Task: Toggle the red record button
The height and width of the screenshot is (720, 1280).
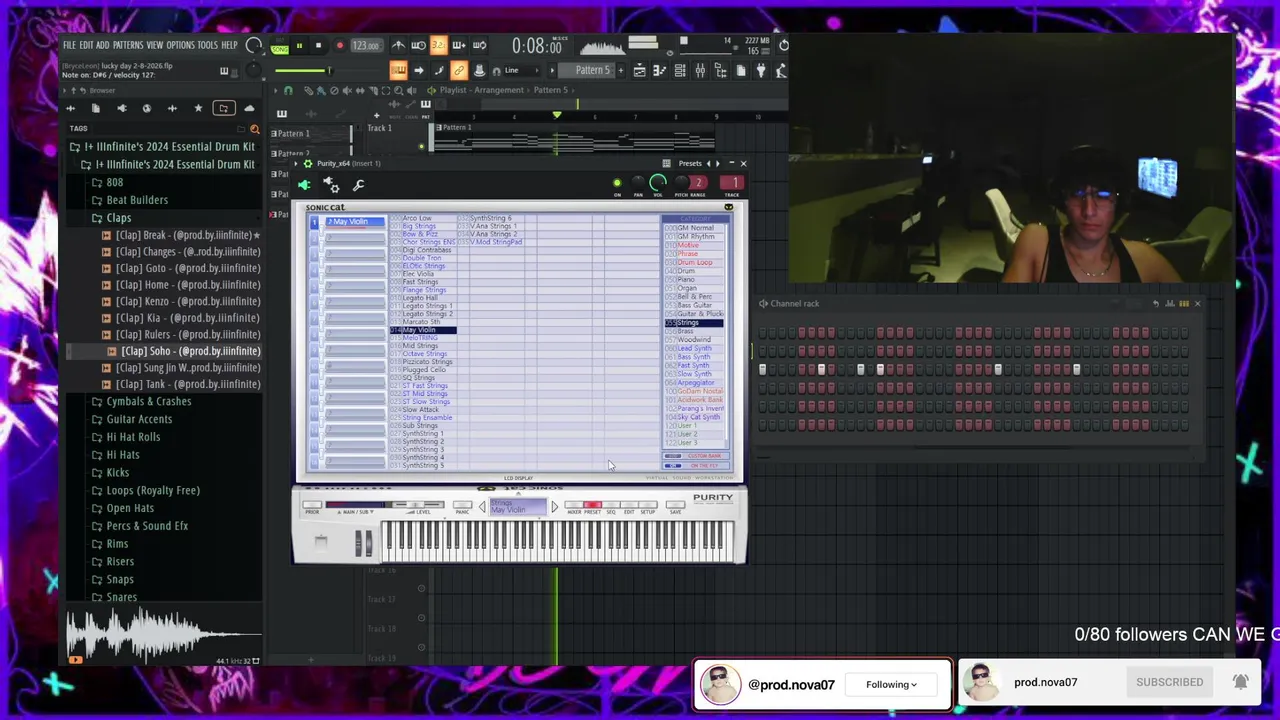Action: (340, 46)
